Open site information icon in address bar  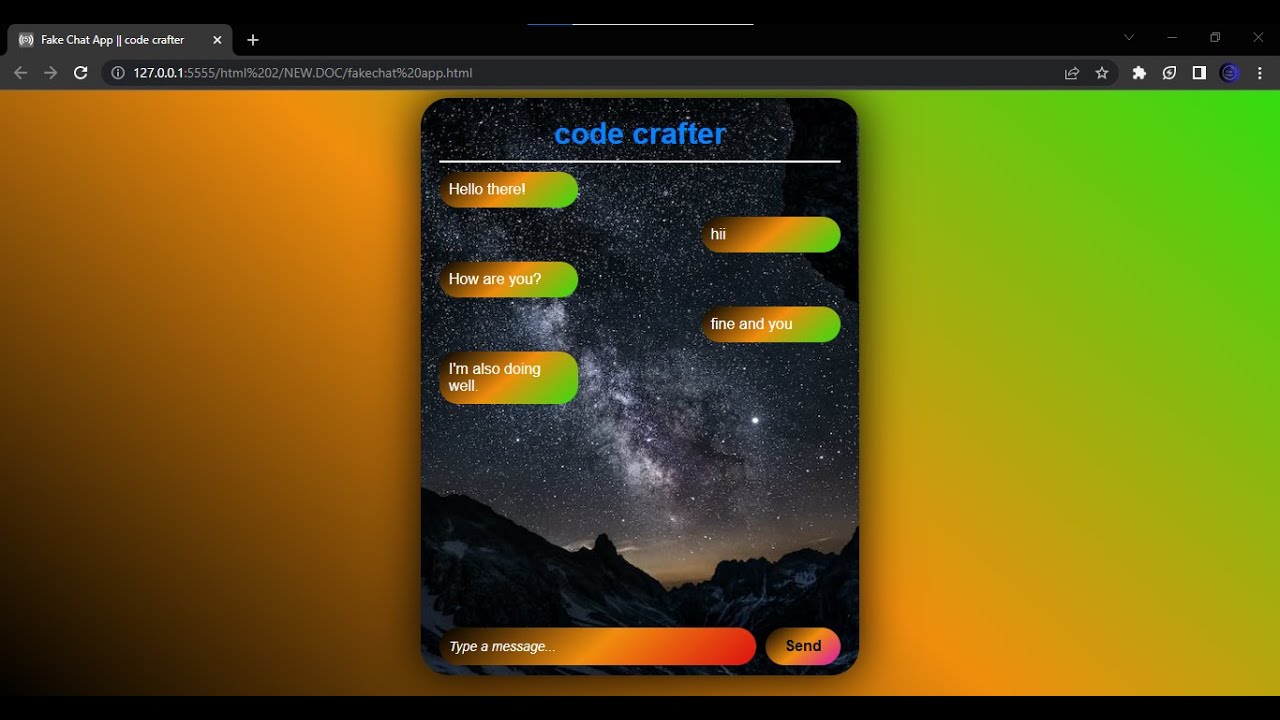117,73
